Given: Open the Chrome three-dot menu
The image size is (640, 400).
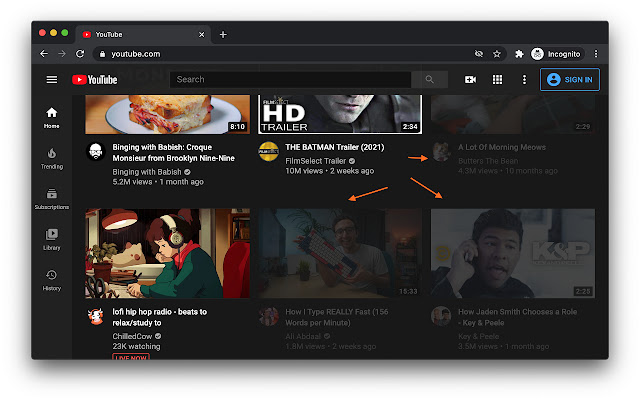Looking at the screenshot, I should point(596,54).
